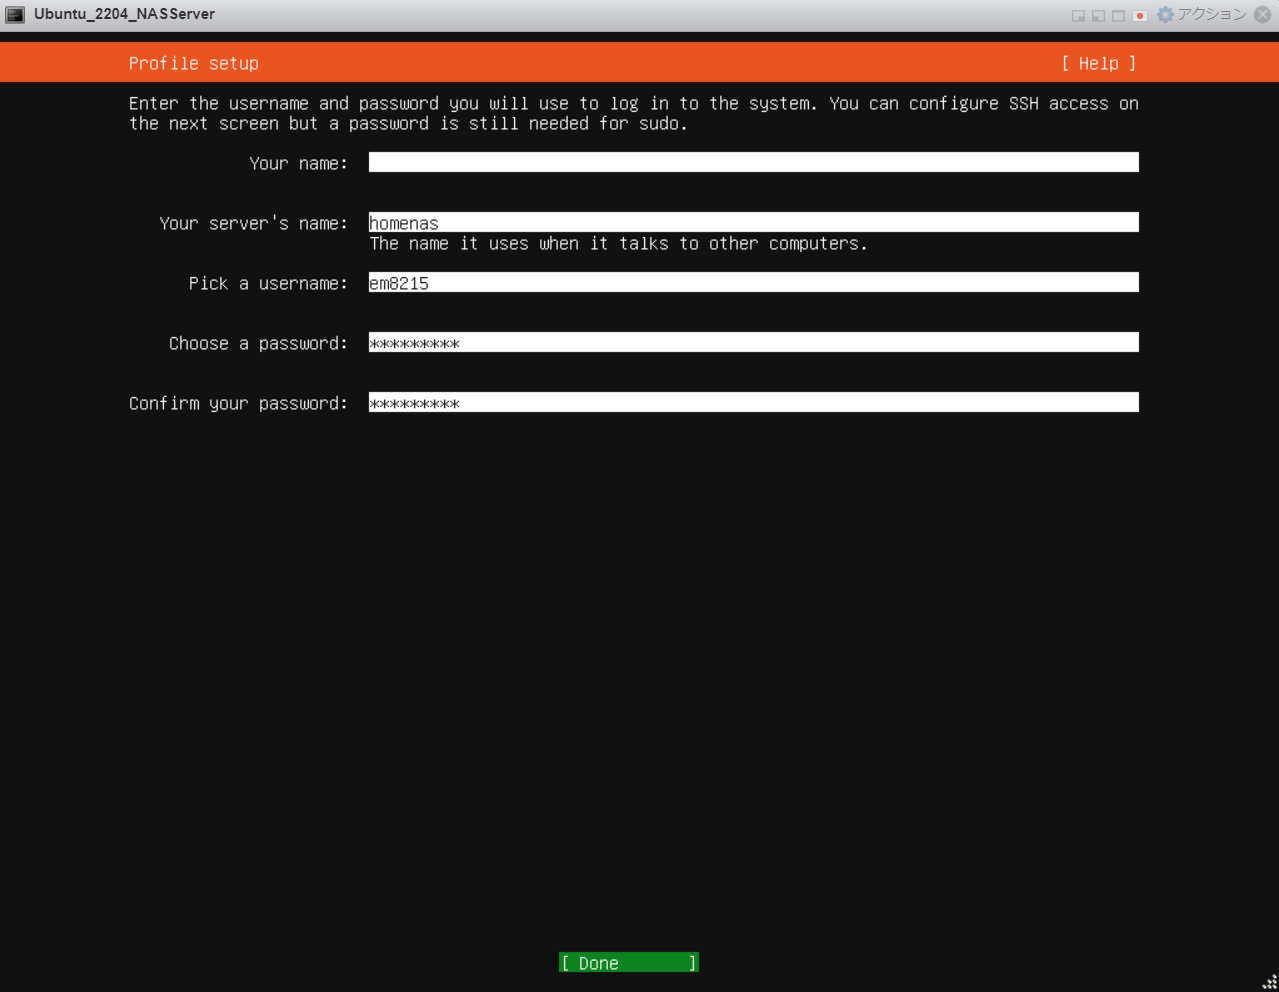The height and width of the screenshot is (992, 1279).
Task: Click the Done button
Action: click(629, 962)
